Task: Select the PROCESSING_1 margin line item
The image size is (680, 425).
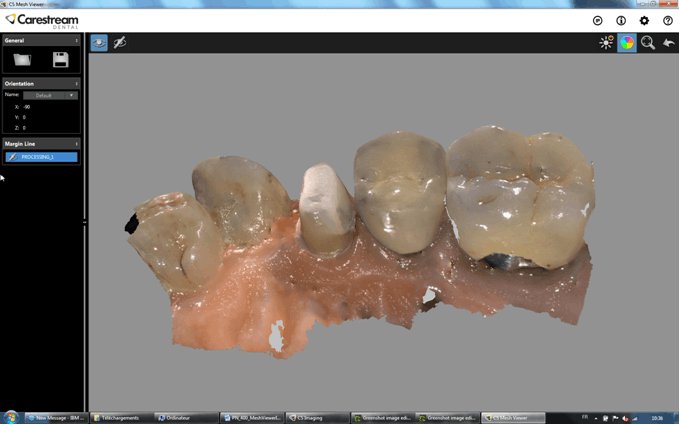Action: coord(42,157)
